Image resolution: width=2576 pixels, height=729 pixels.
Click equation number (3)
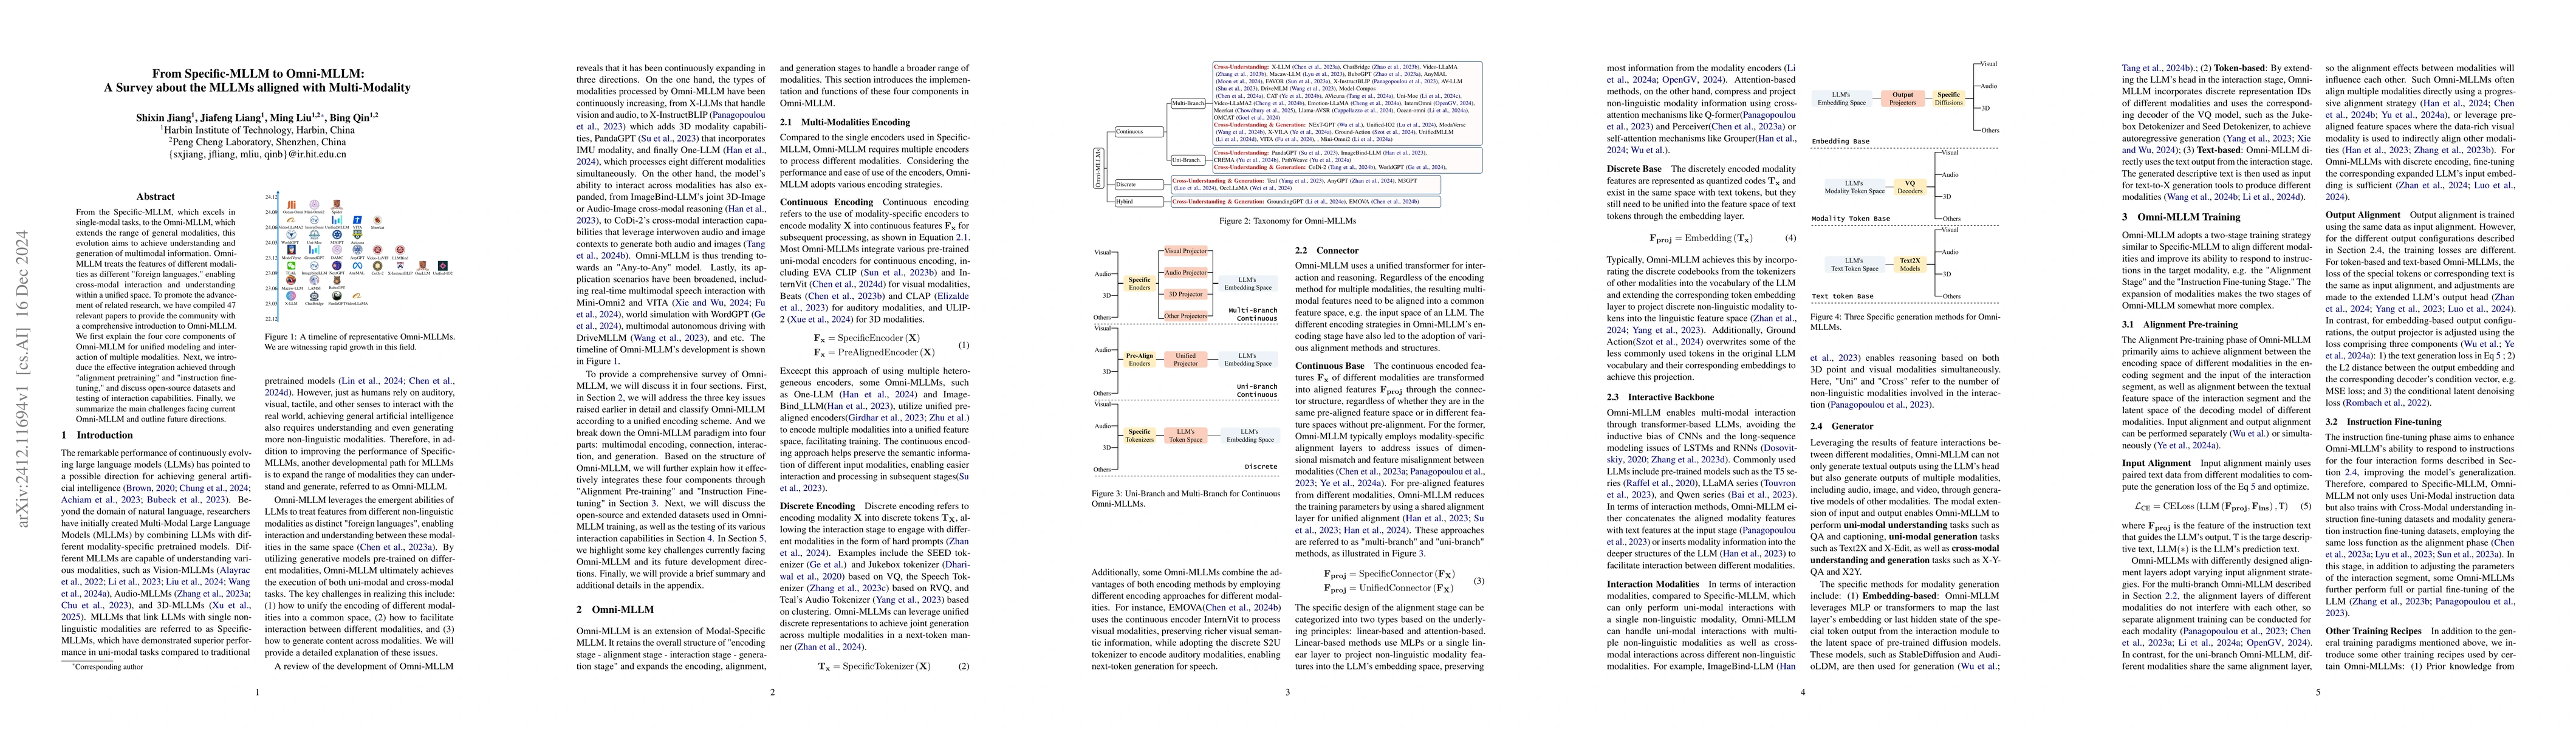[1479, 581]
